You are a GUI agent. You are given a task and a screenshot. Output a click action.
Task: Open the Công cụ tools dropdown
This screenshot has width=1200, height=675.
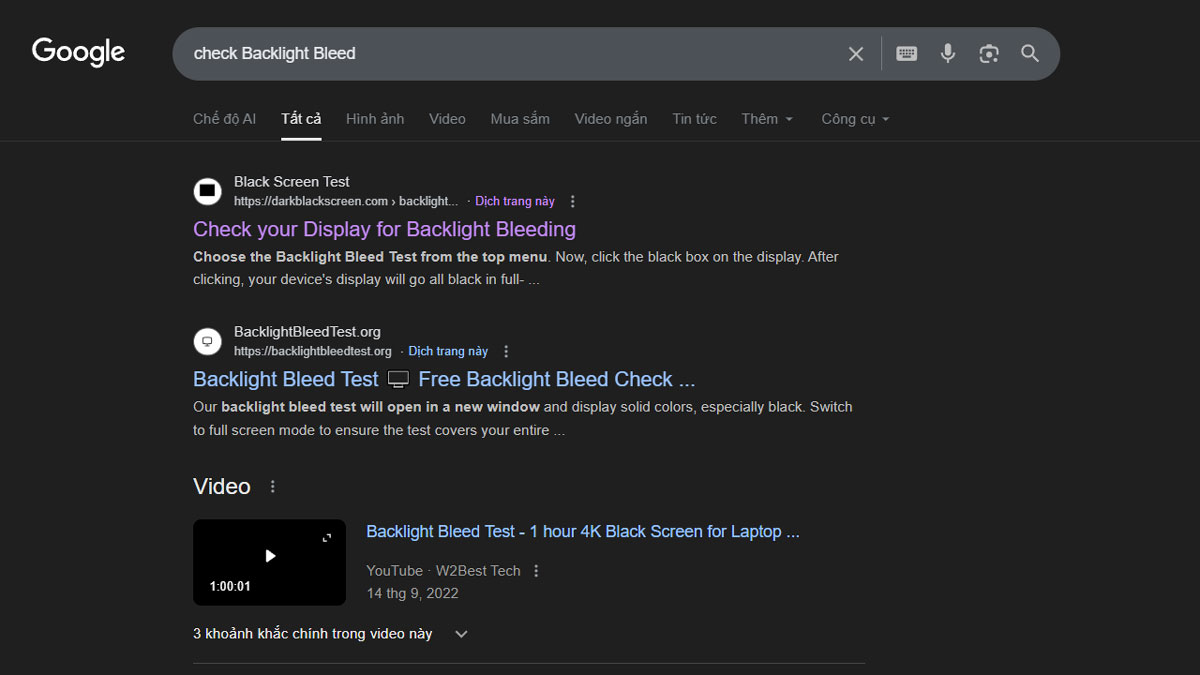coord(855,119)
